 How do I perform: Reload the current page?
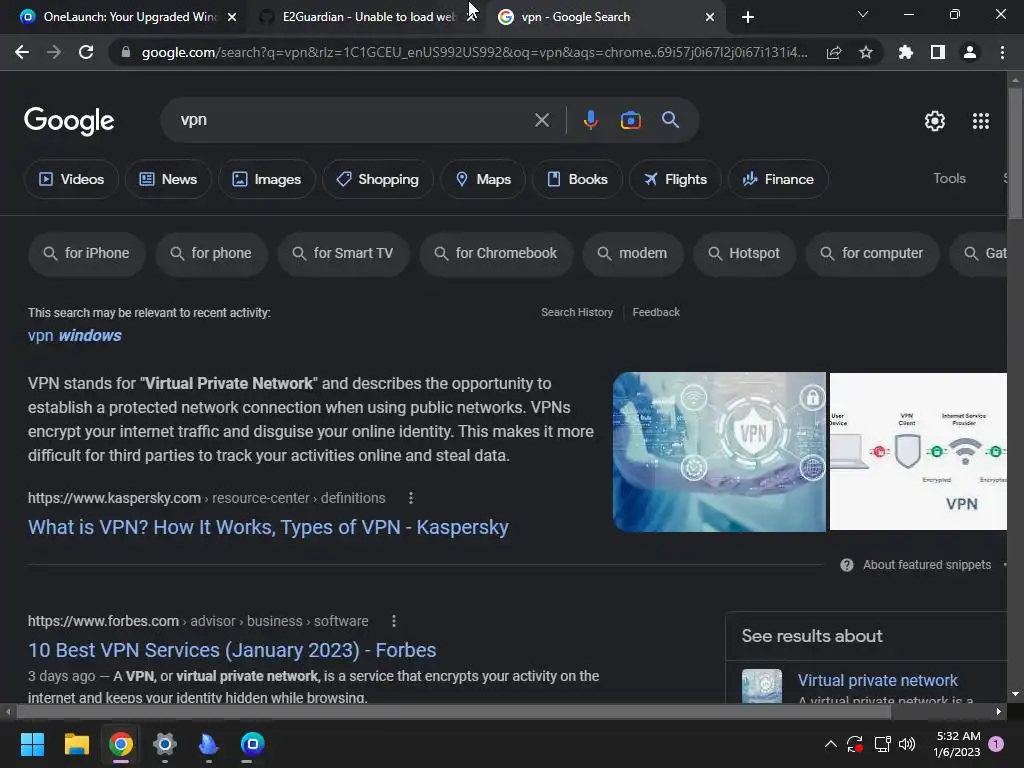pos(86,52)
